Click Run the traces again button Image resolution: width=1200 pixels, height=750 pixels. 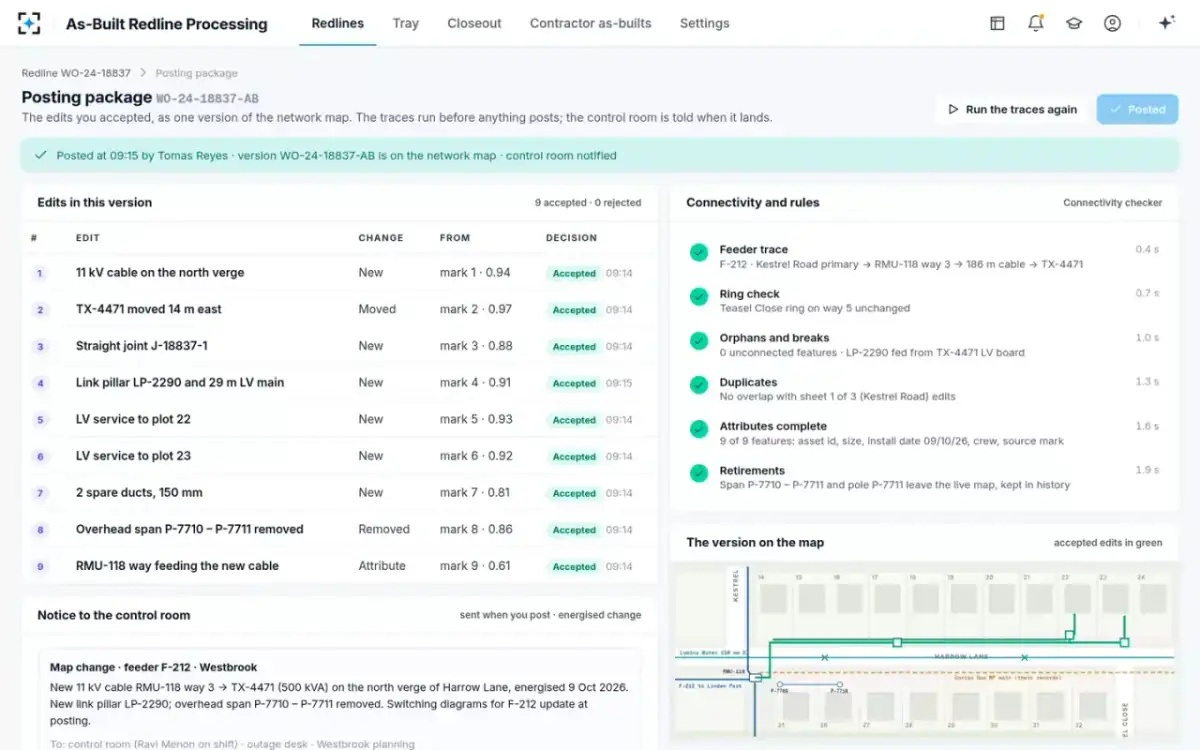click(x=1011, y=110)
